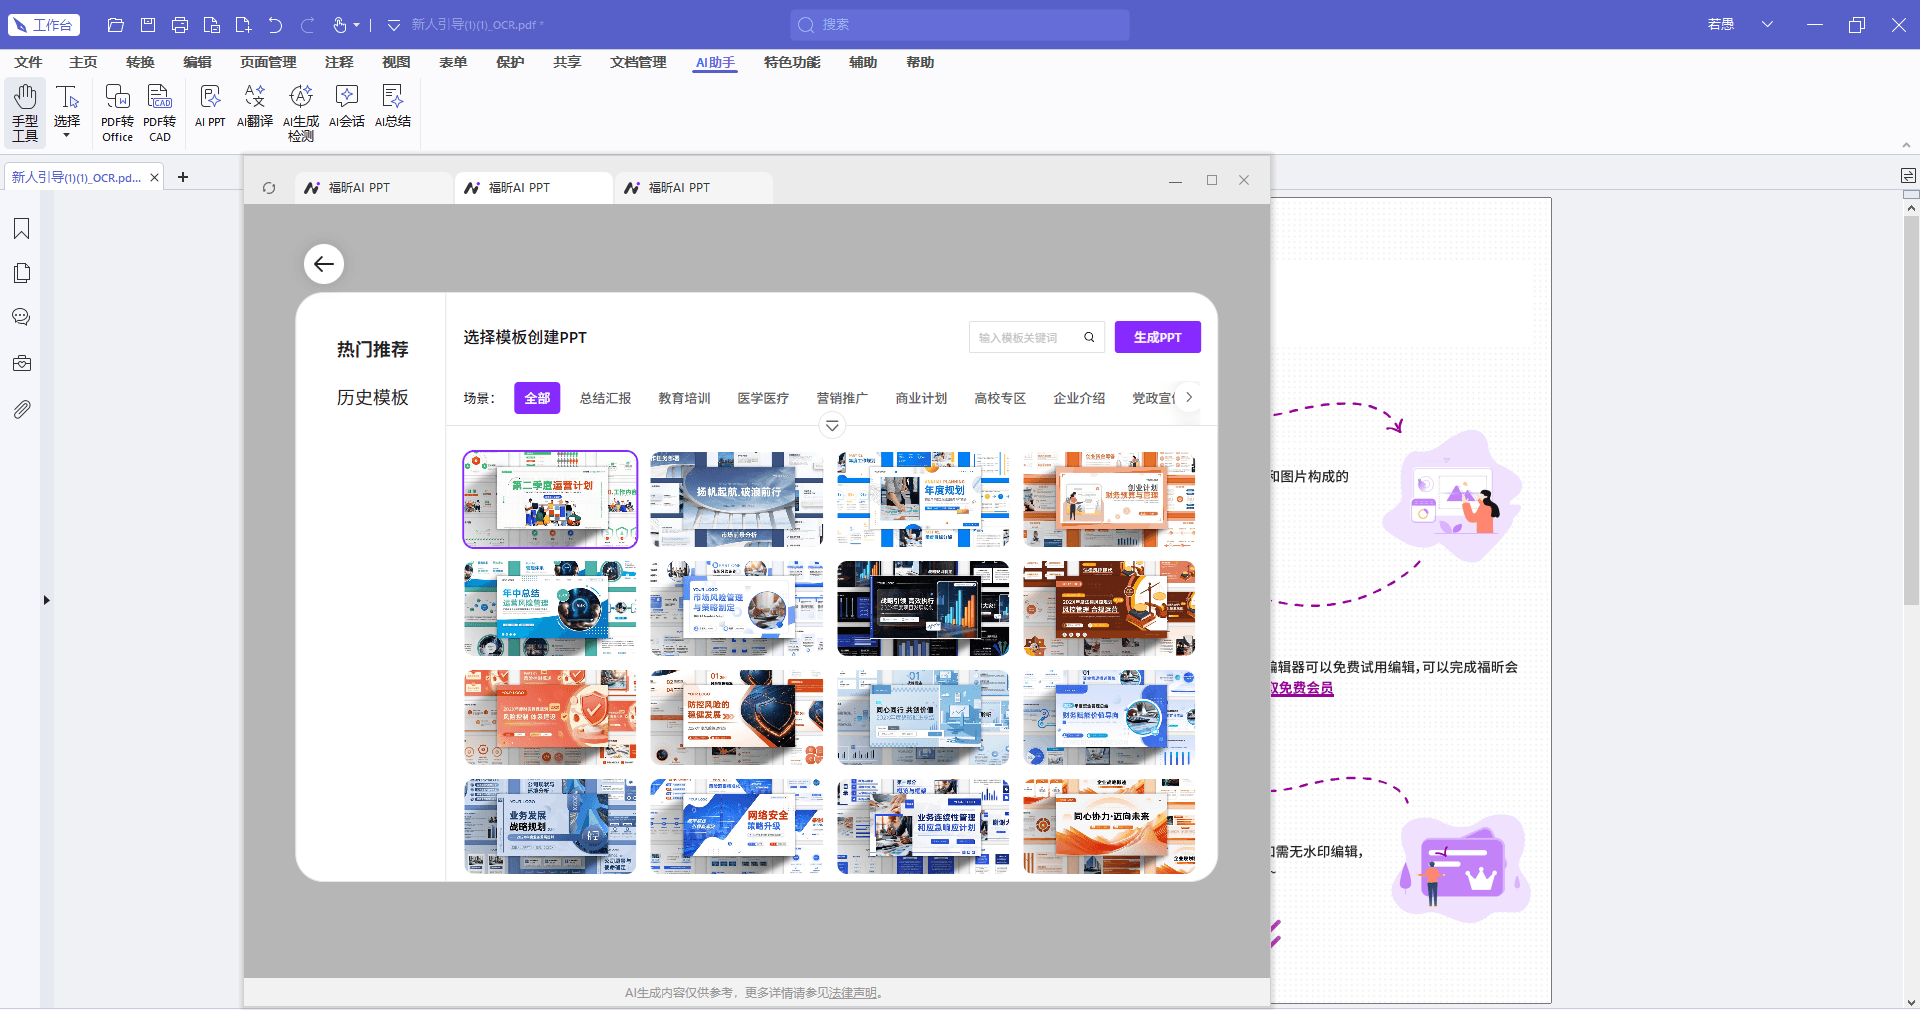
Task: Open the pages thumbnail panel icon
Action: [x=21, y=273]
